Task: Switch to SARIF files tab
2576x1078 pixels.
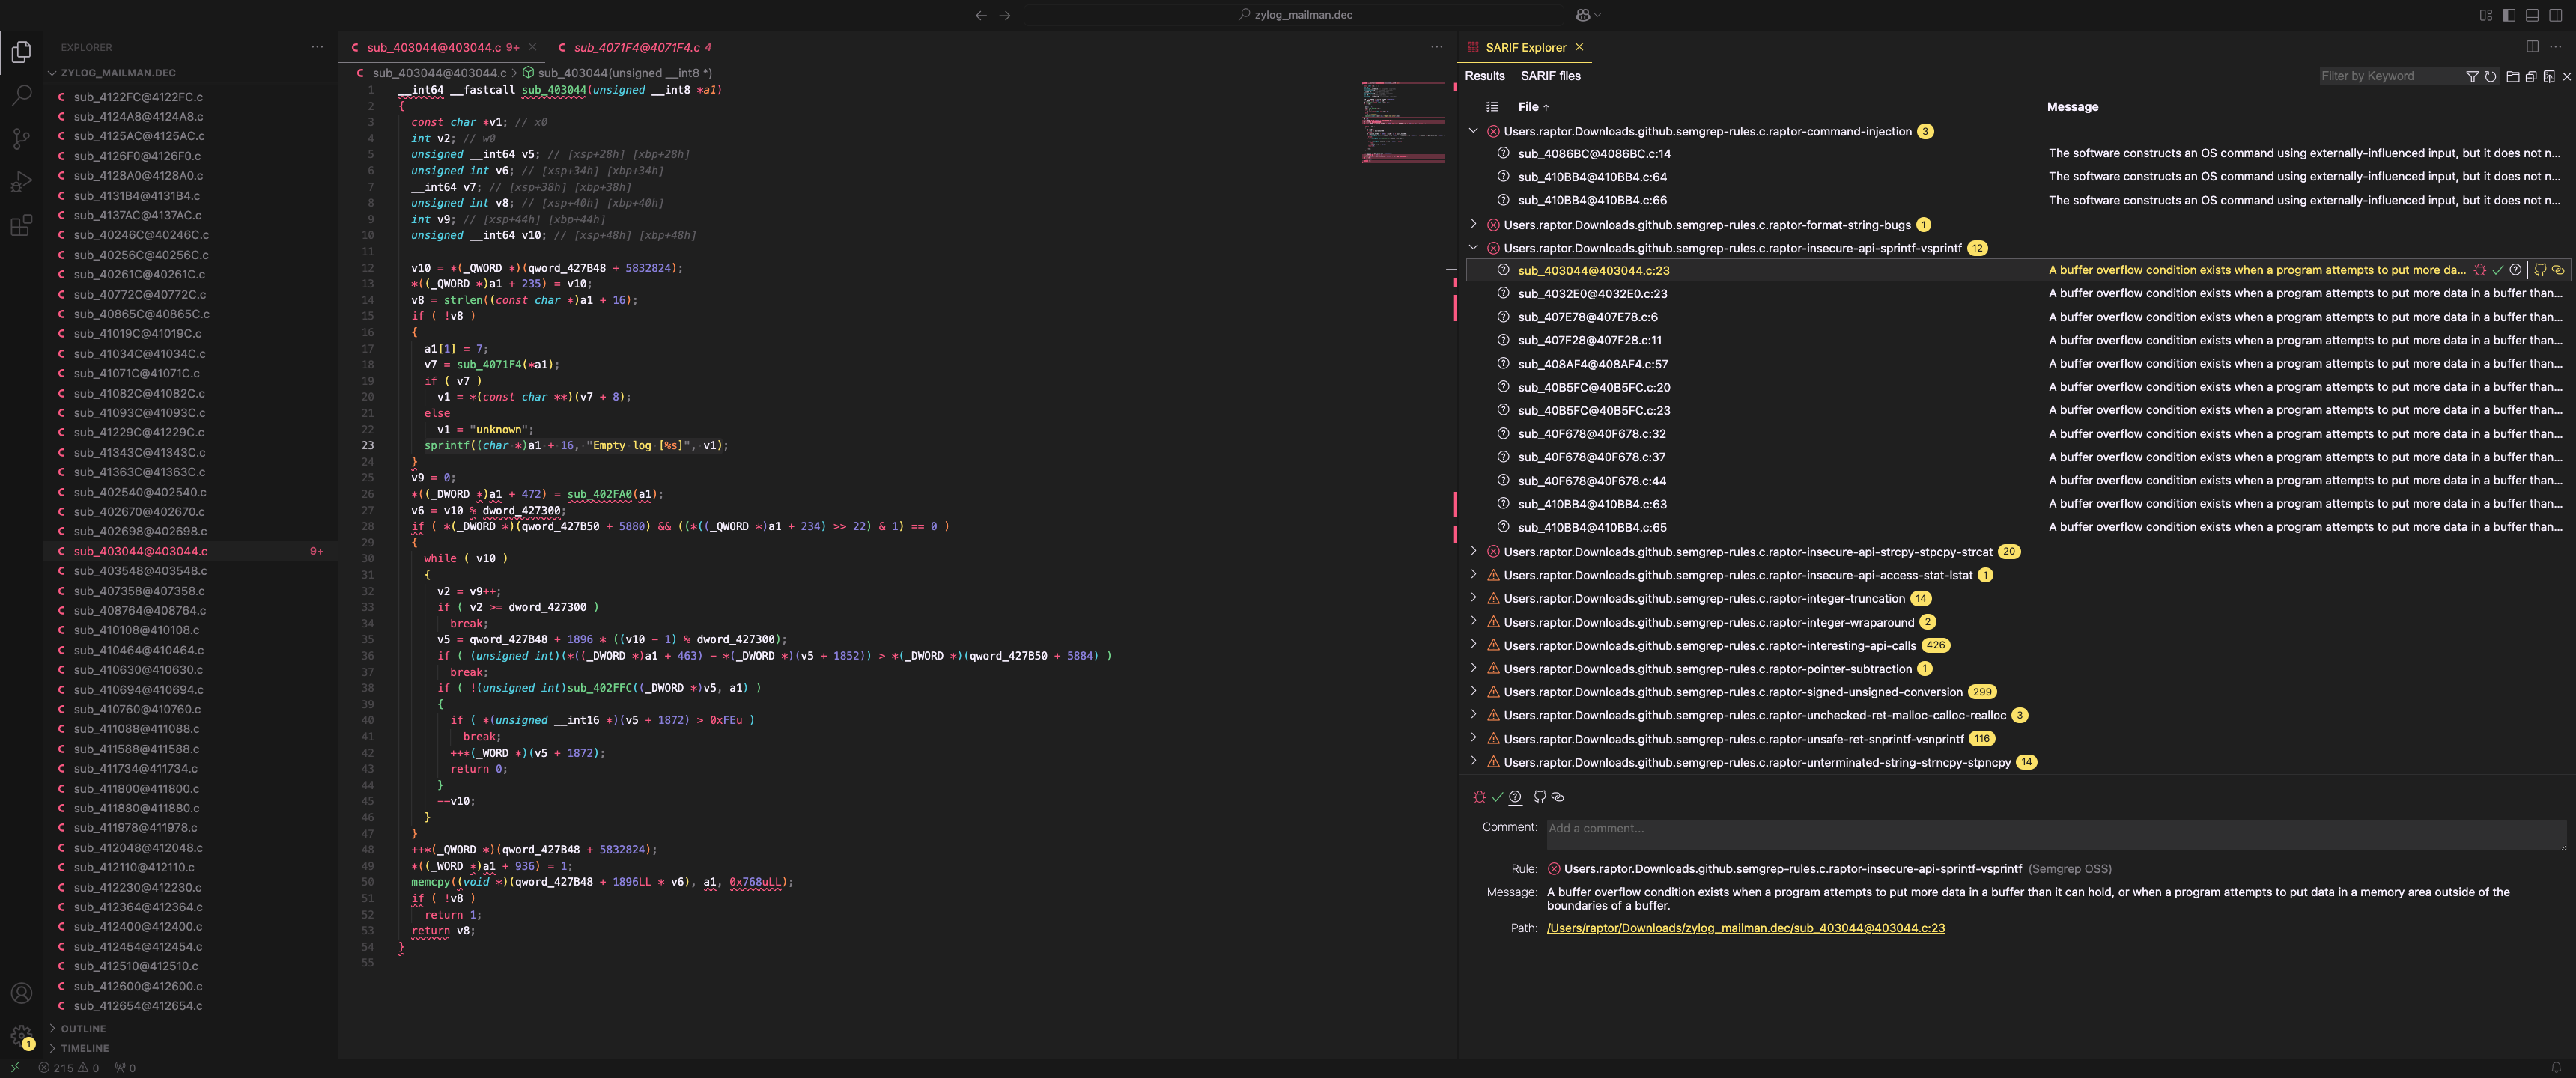Action: [x=1550, y=76]
